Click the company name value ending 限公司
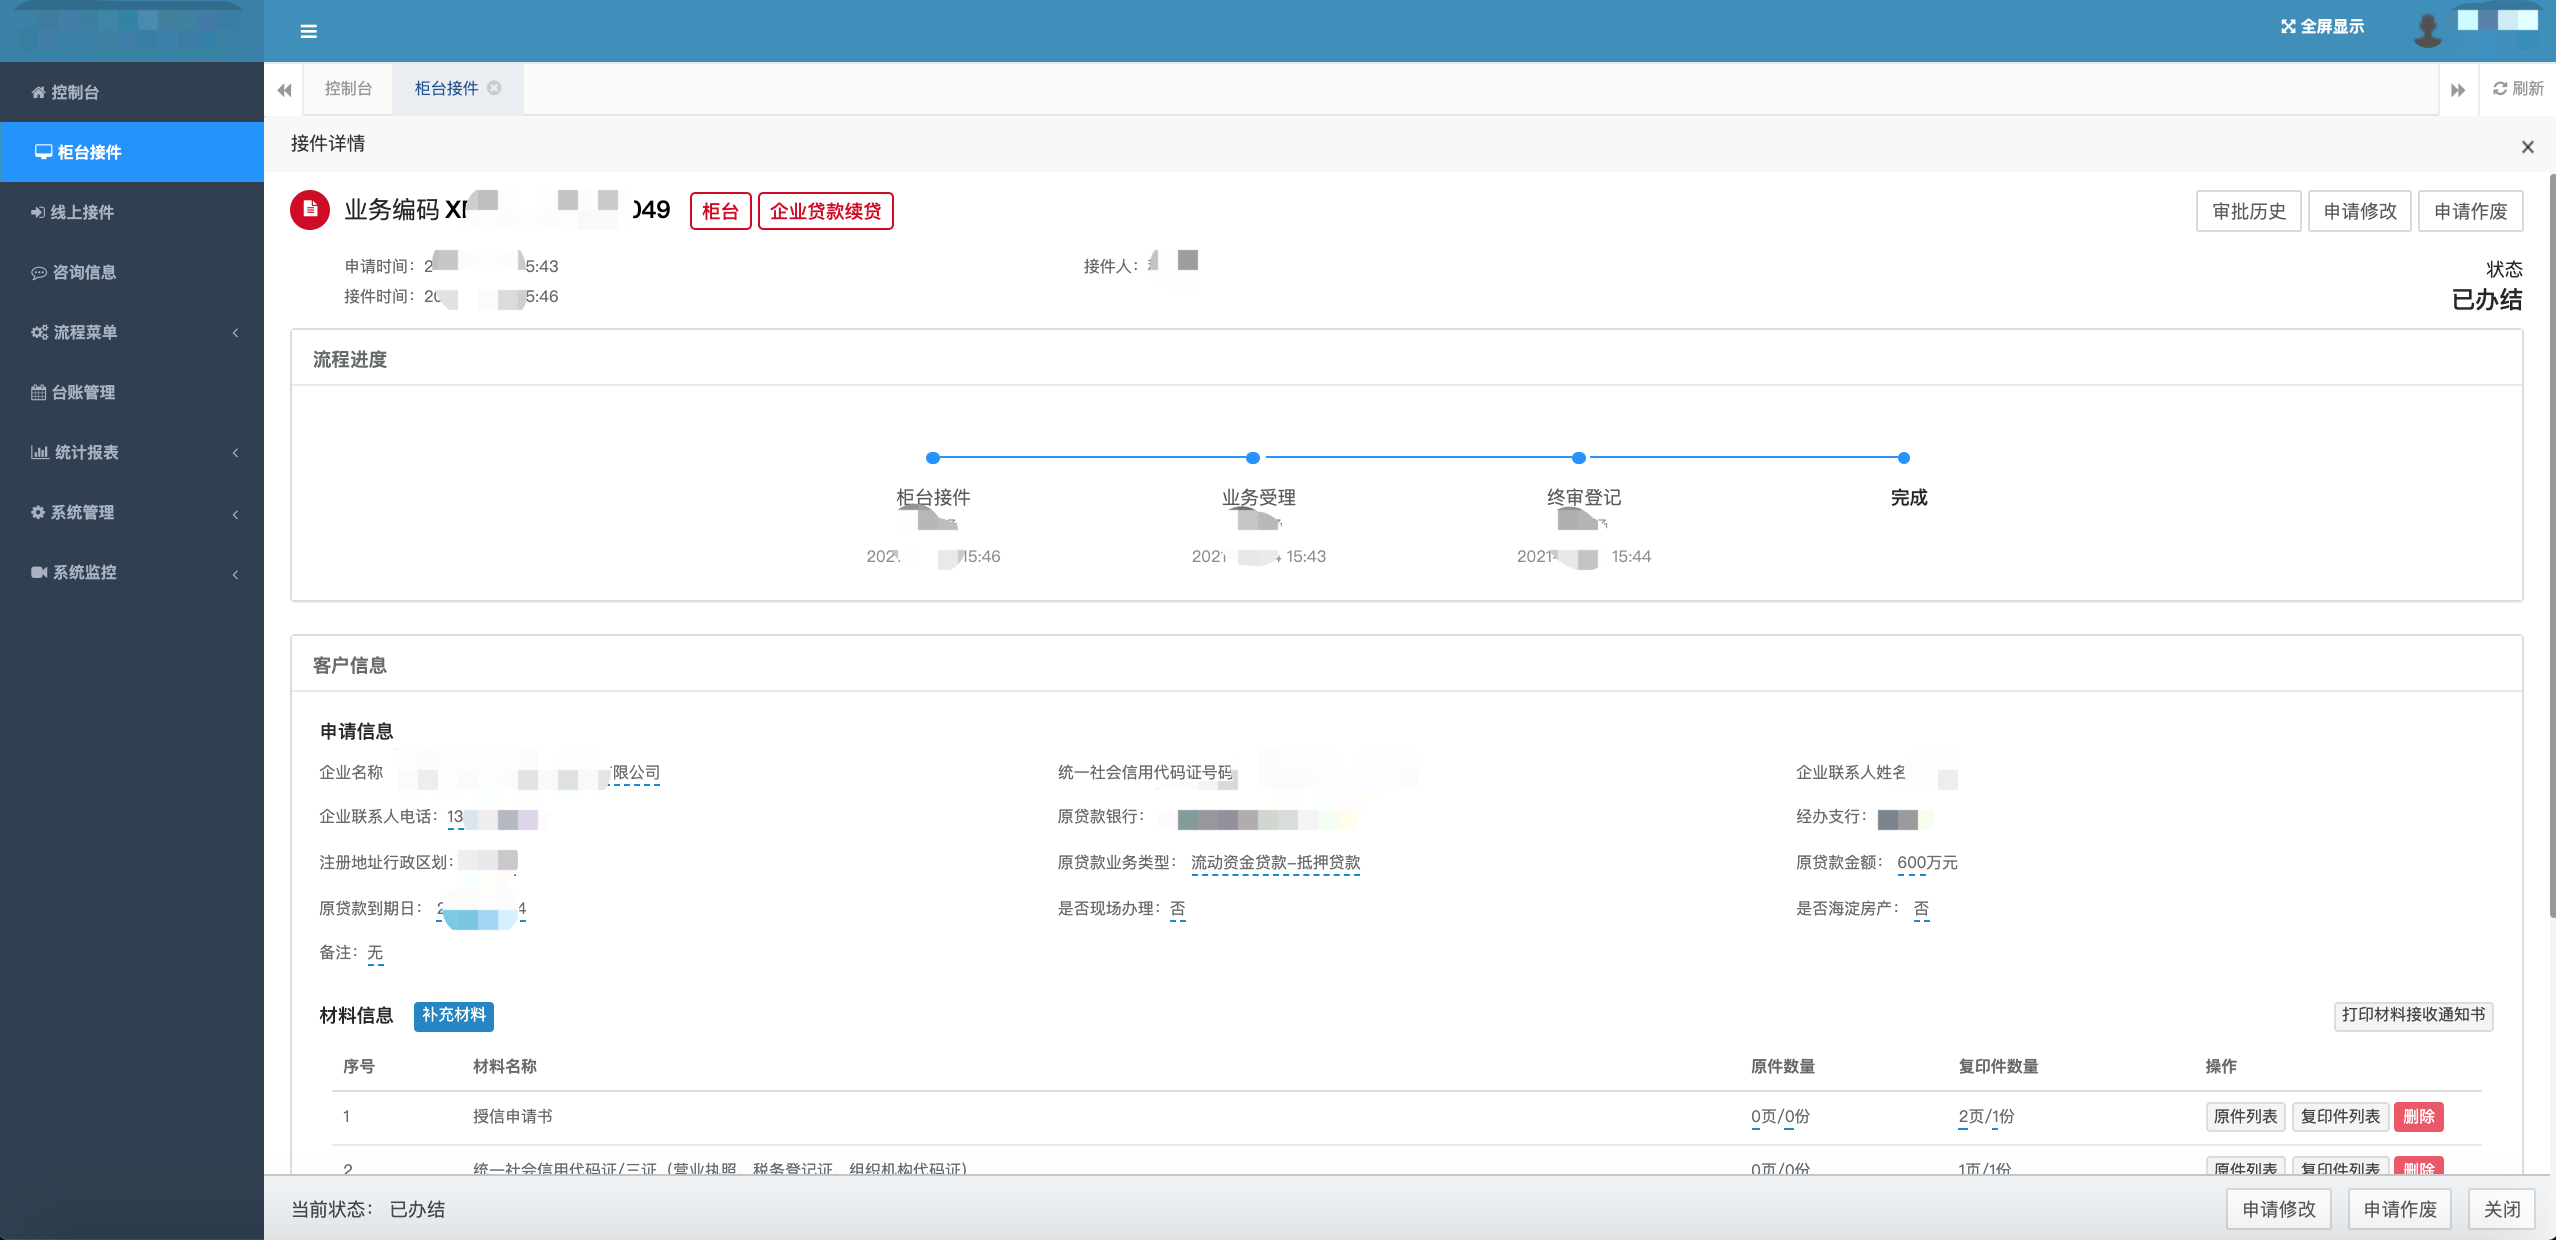Image resolution: width=2556 pixels, height=1240 pixels. [636, 773]
